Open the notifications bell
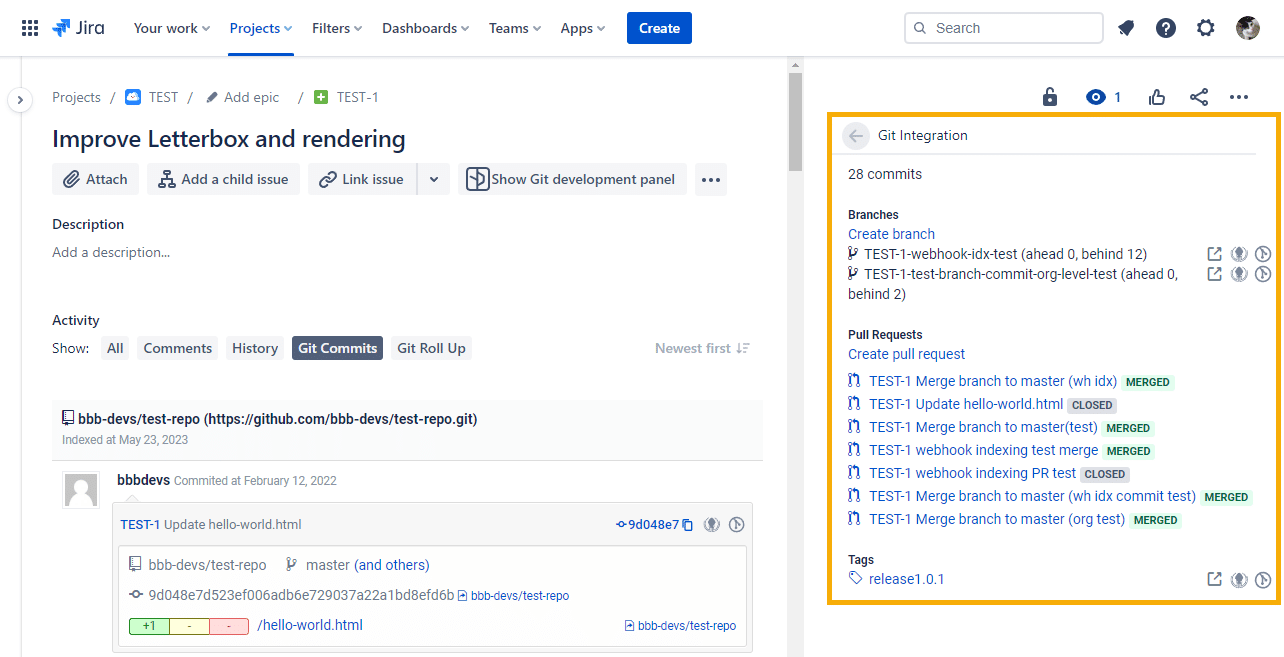 tap(1126, 28)
